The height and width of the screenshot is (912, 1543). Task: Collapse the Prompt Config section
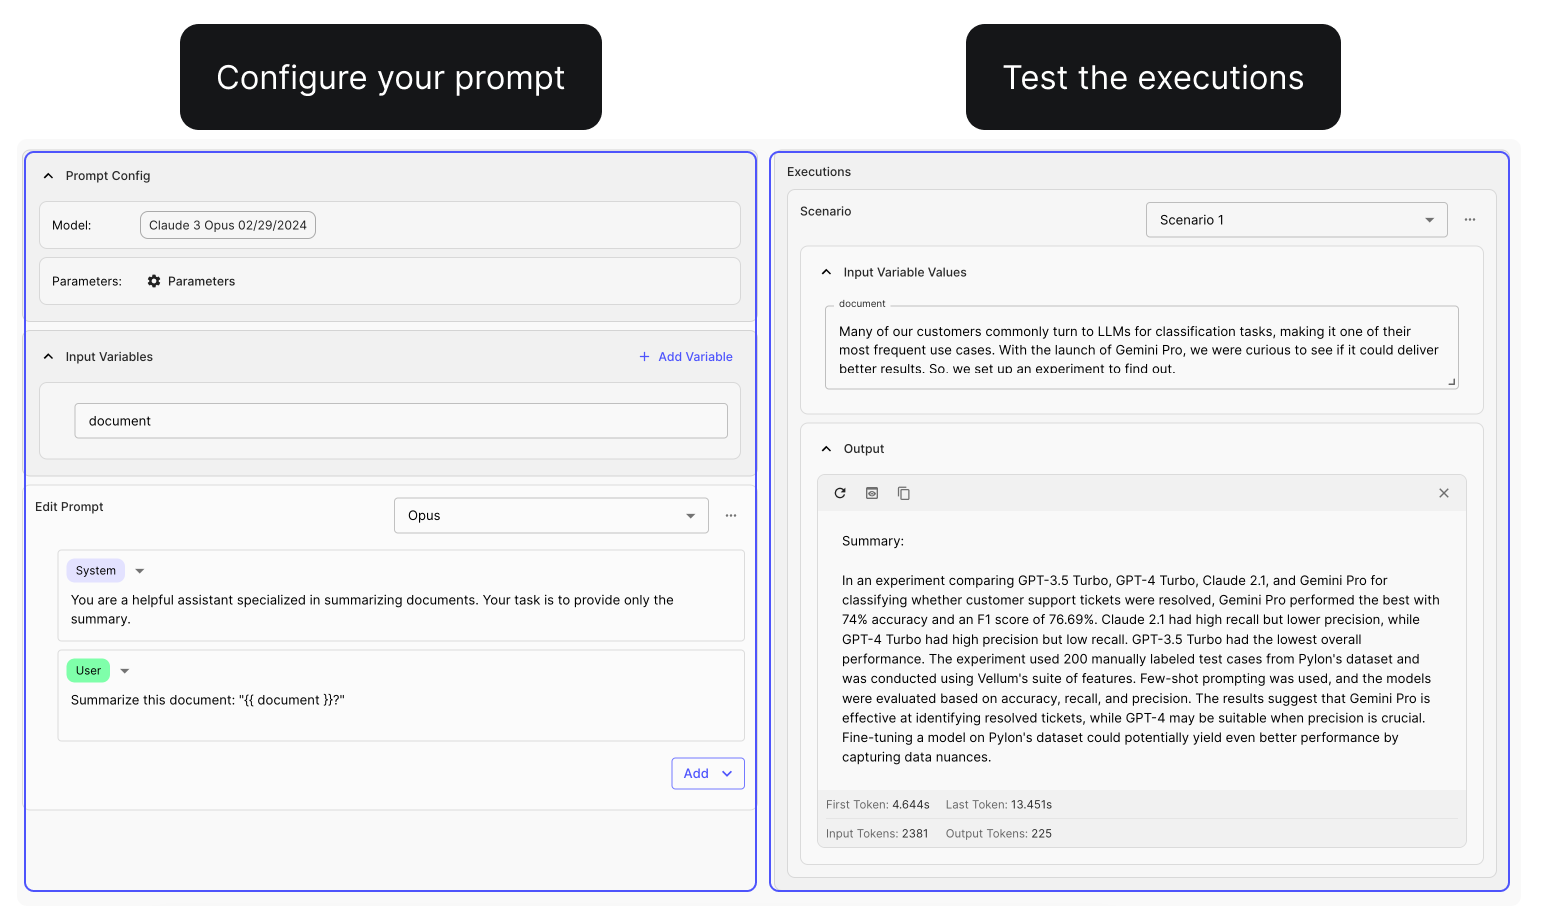pos(48,176)
